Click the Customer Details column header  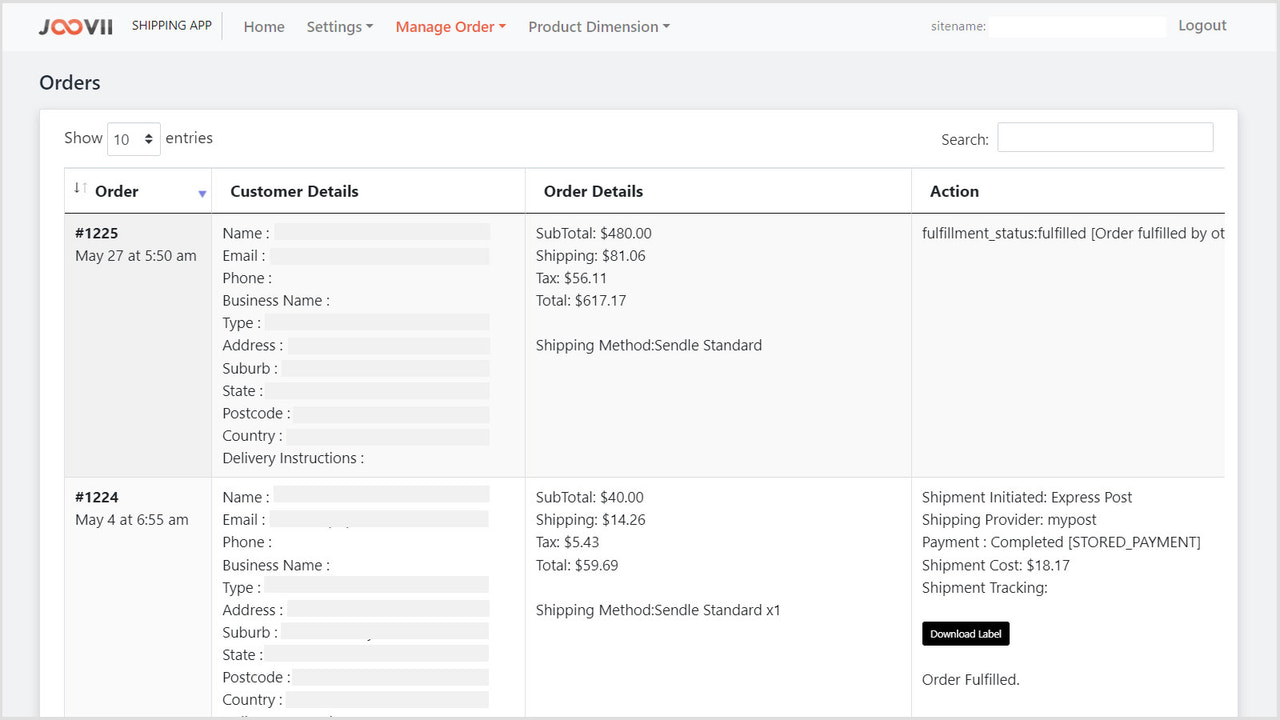294,191
